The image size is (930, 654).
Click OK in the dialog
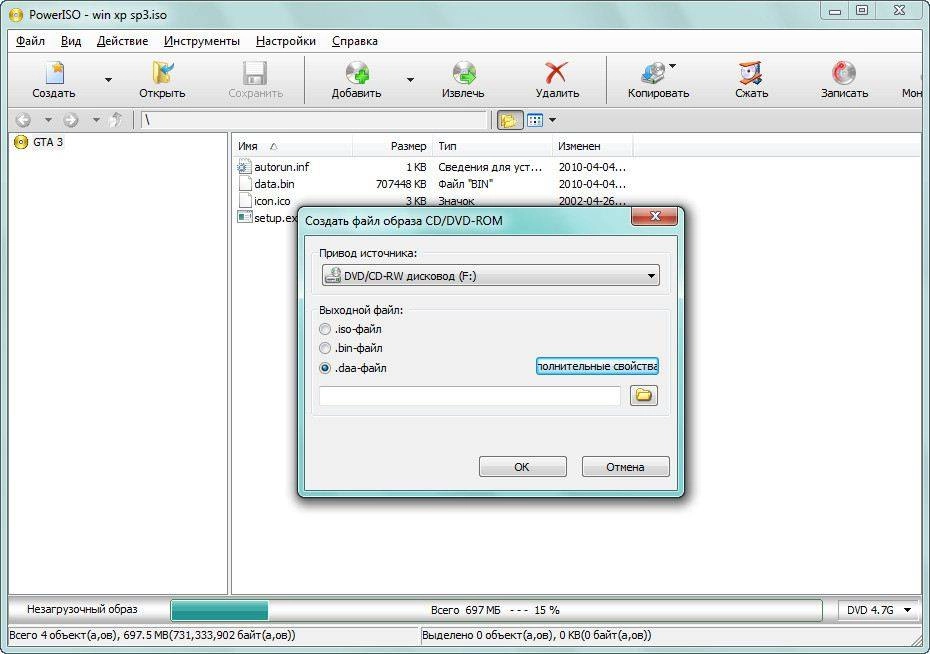pos(523,467)
